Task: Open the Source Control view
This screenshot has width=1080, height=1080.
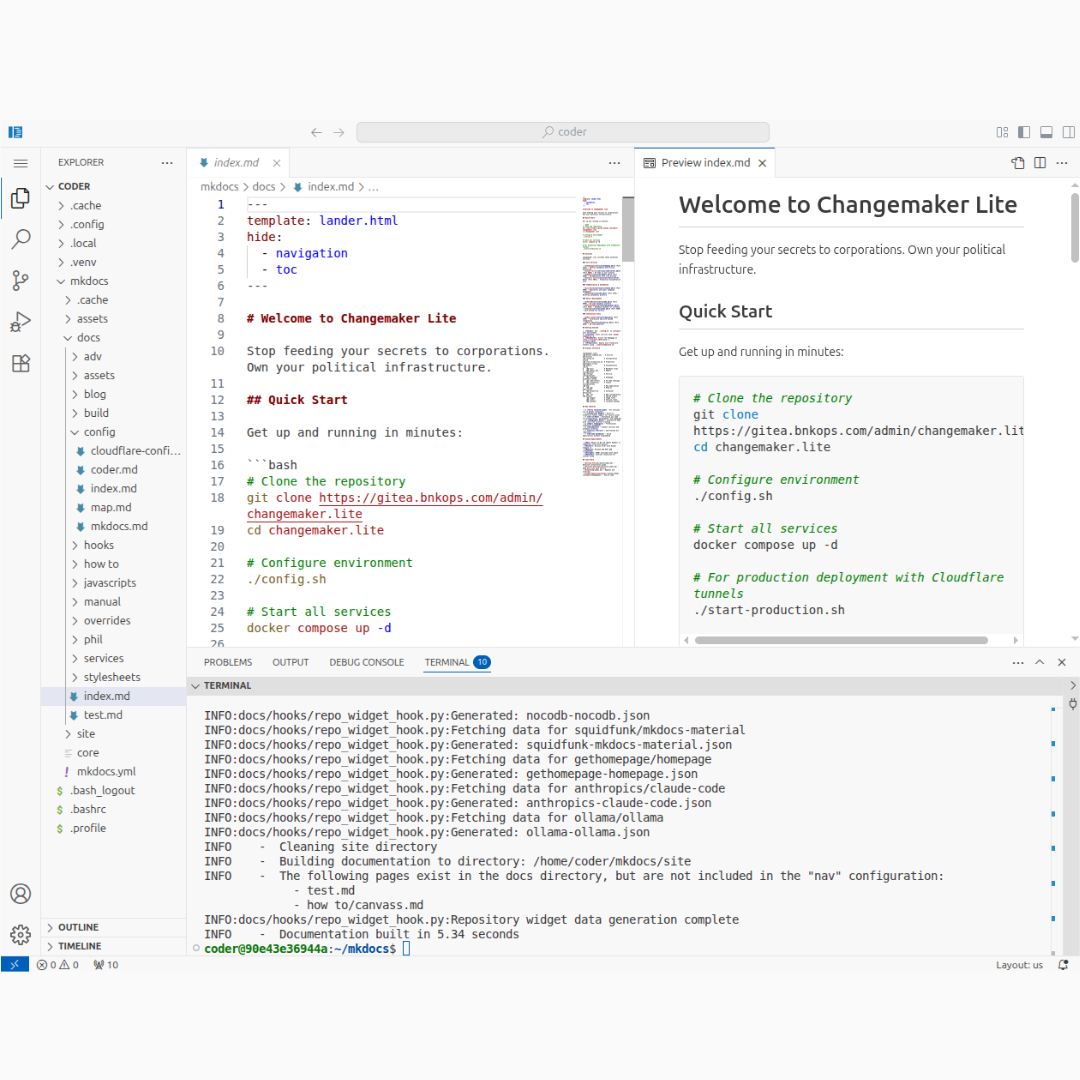Action: click(x=20, y=281)
